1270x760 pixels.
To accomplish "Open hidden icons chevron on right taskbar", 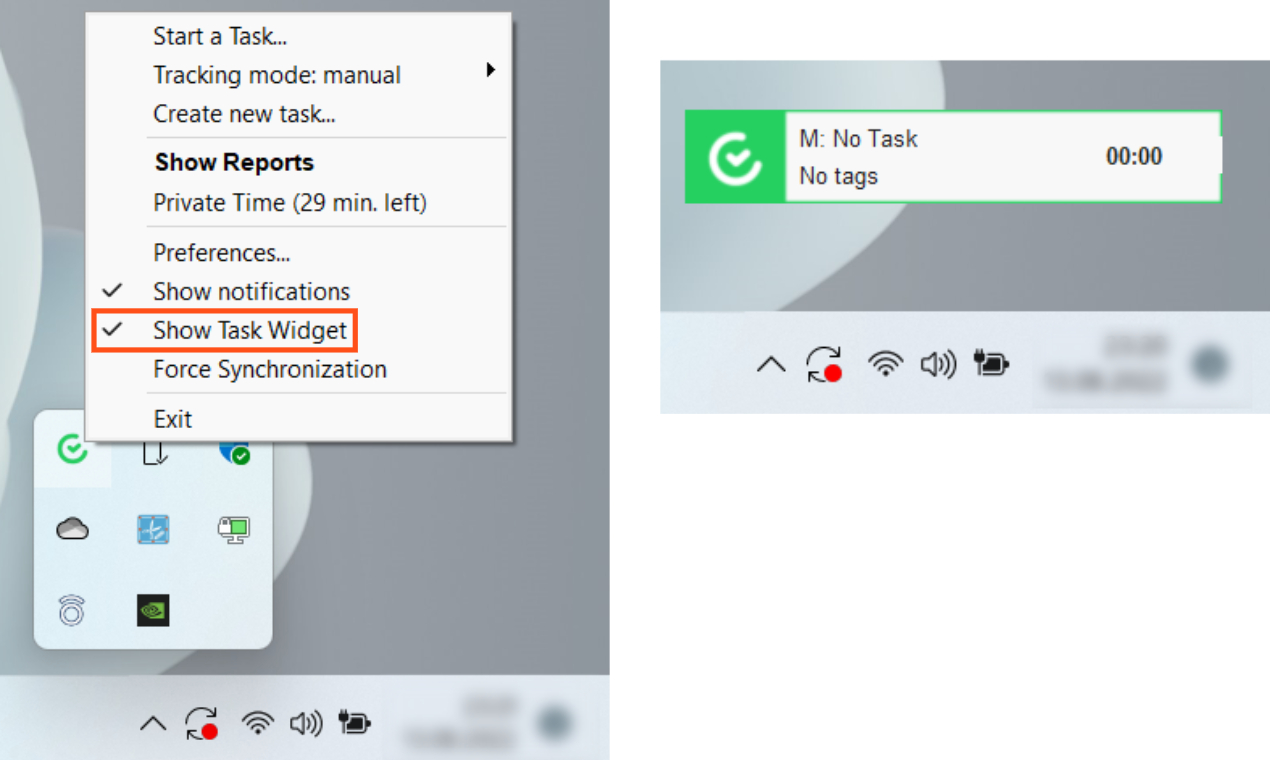I will point(771,365).
